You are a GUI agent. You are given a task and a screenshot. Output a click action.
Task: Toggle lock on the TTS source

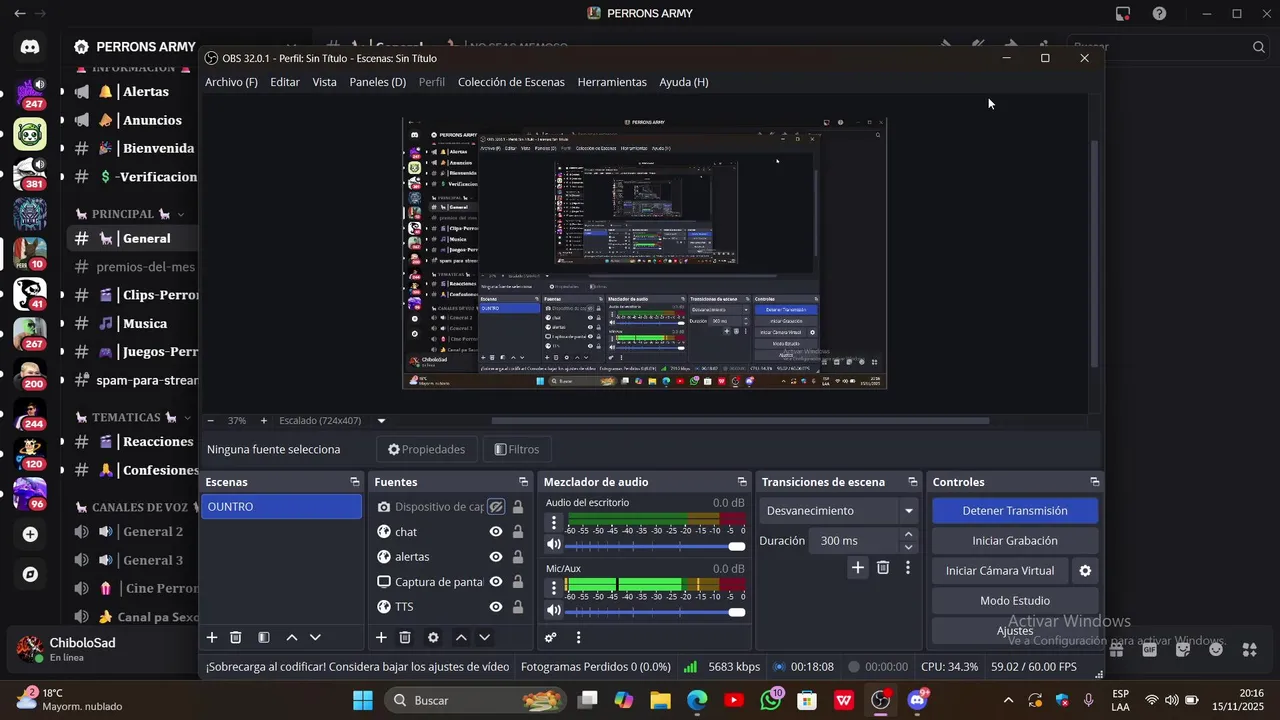[518, 607]
